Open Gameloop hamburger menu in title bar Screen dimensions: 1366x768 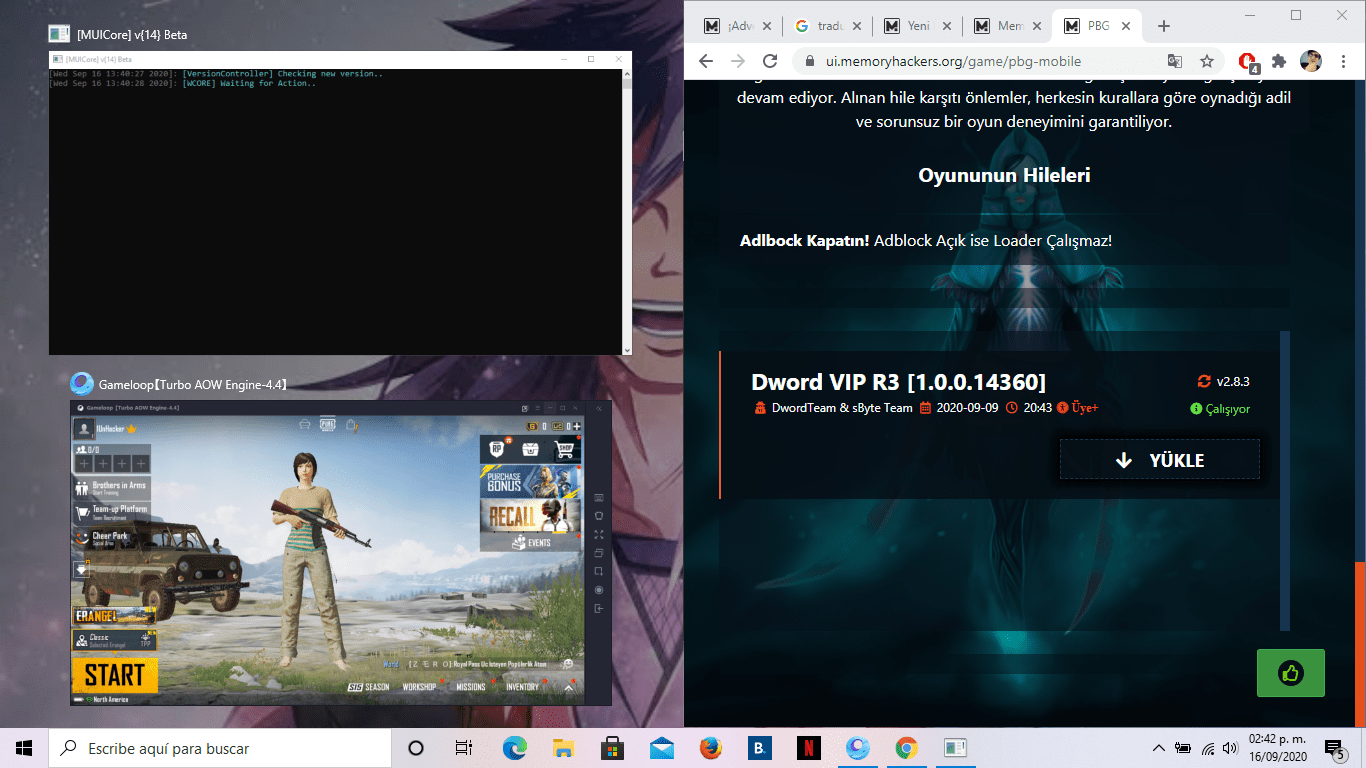click(x=537, y=409)
